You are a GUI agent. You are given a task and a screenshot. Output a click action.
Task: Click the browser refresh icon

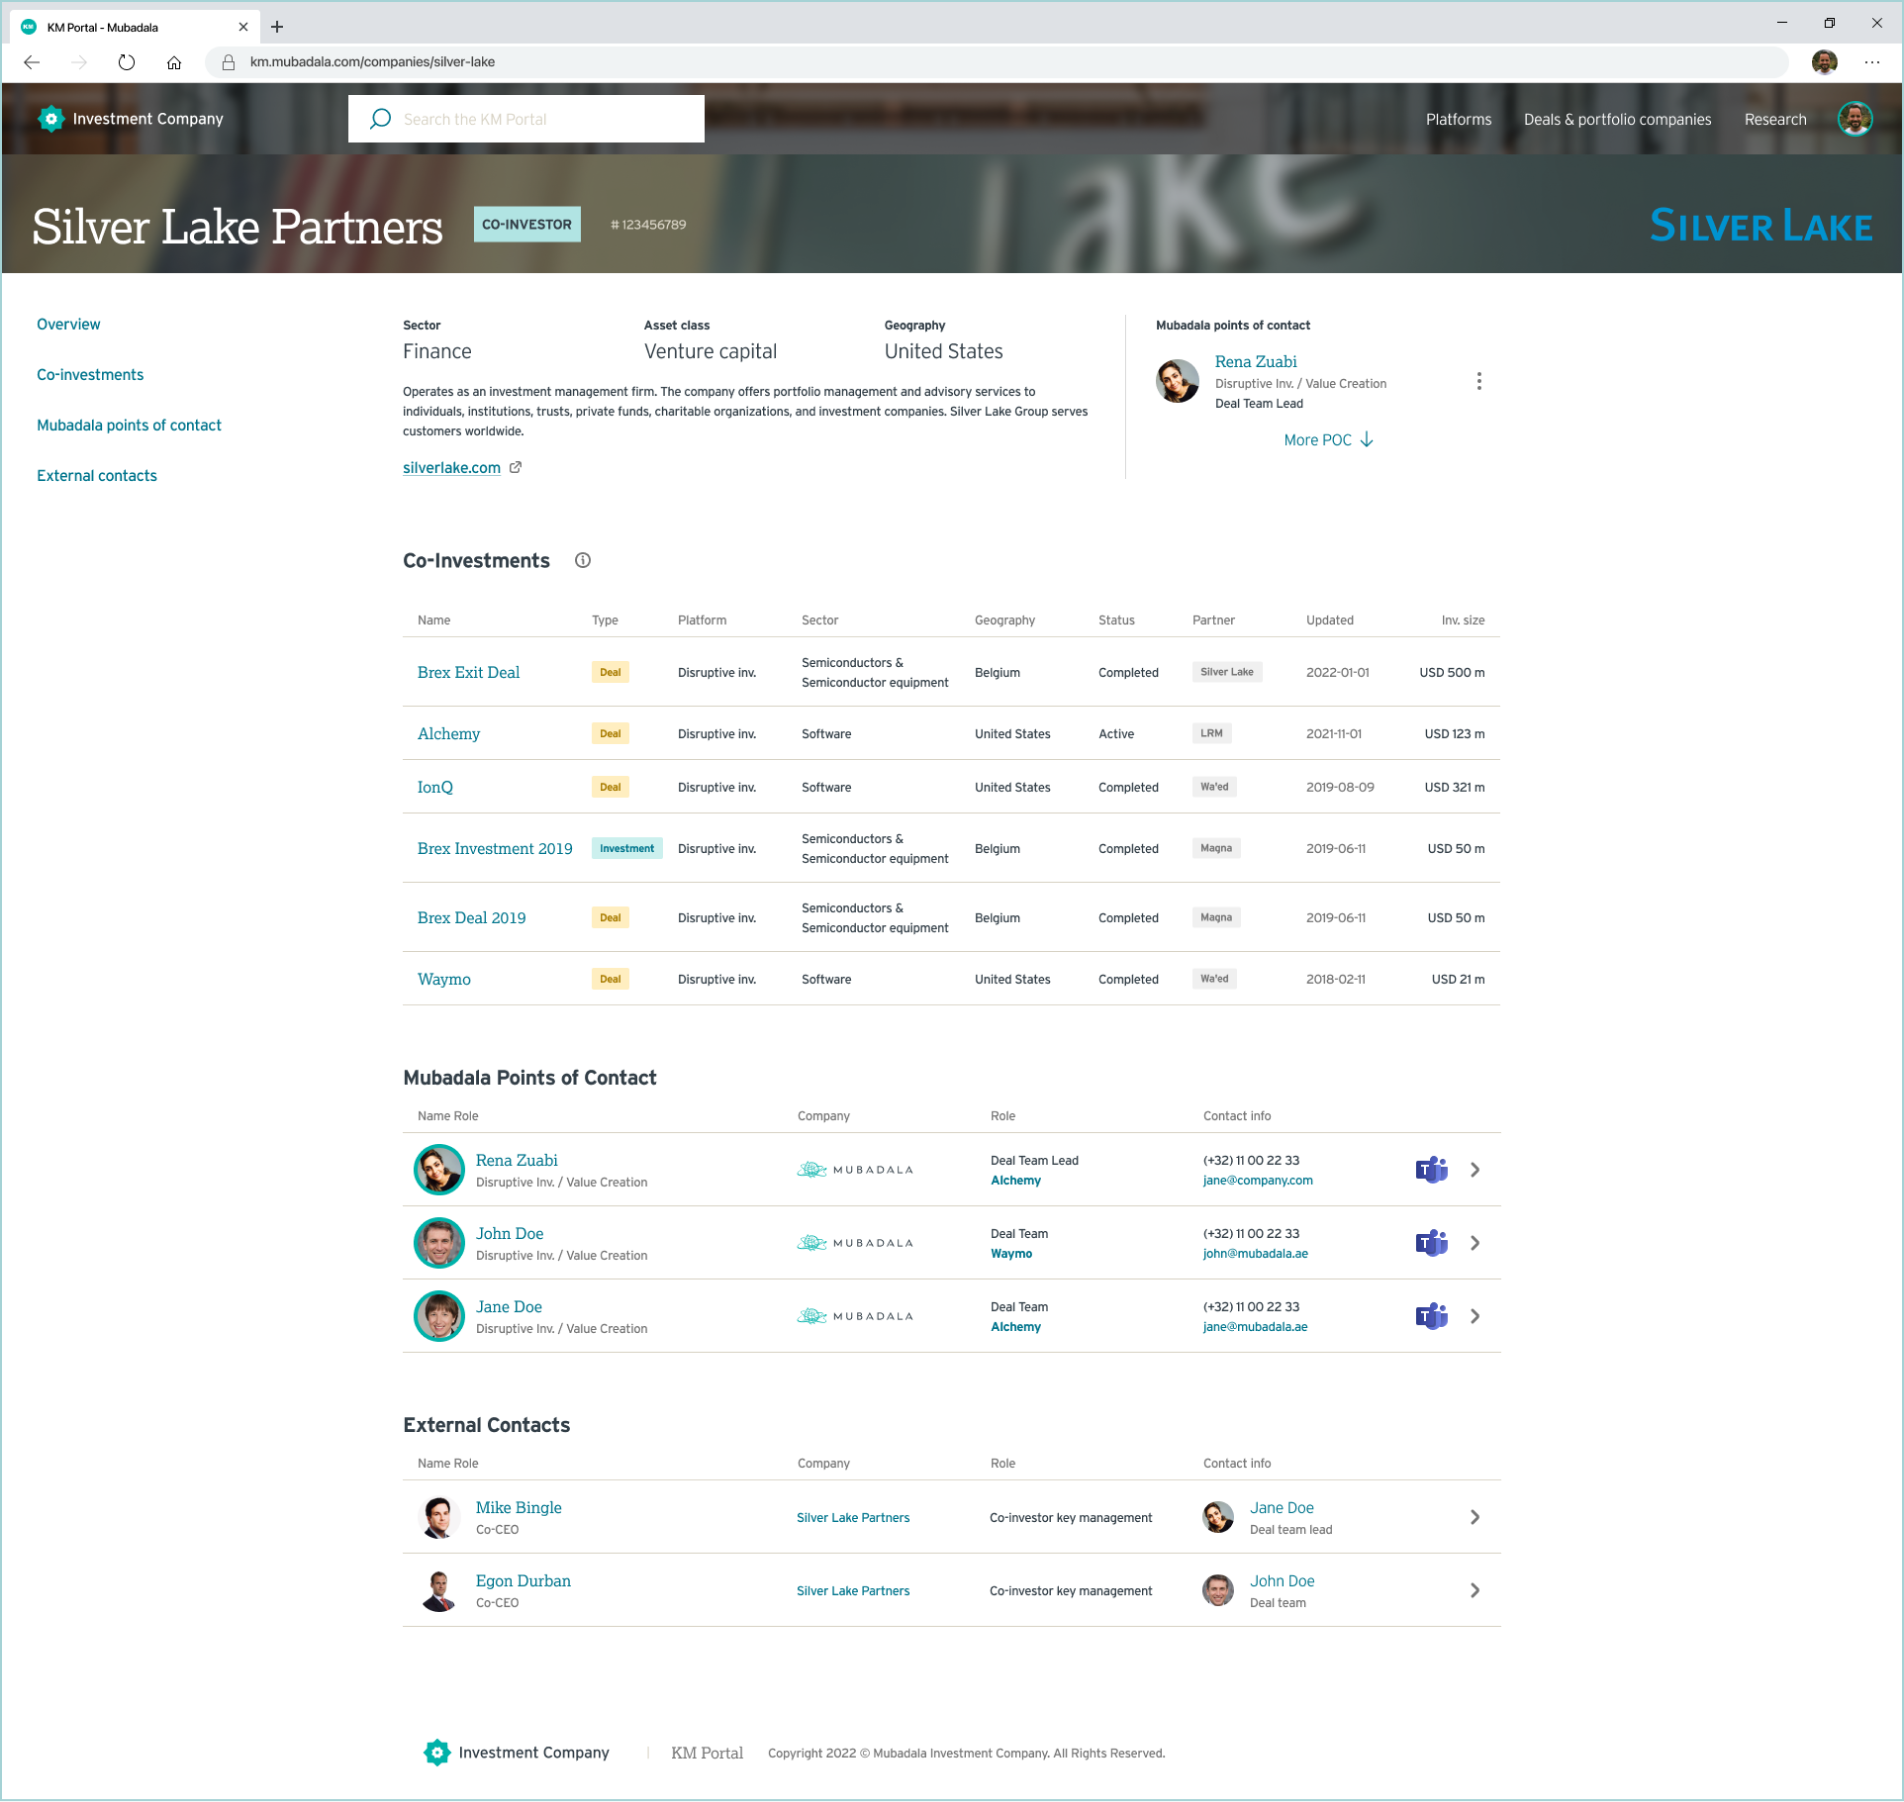(126, 62)
